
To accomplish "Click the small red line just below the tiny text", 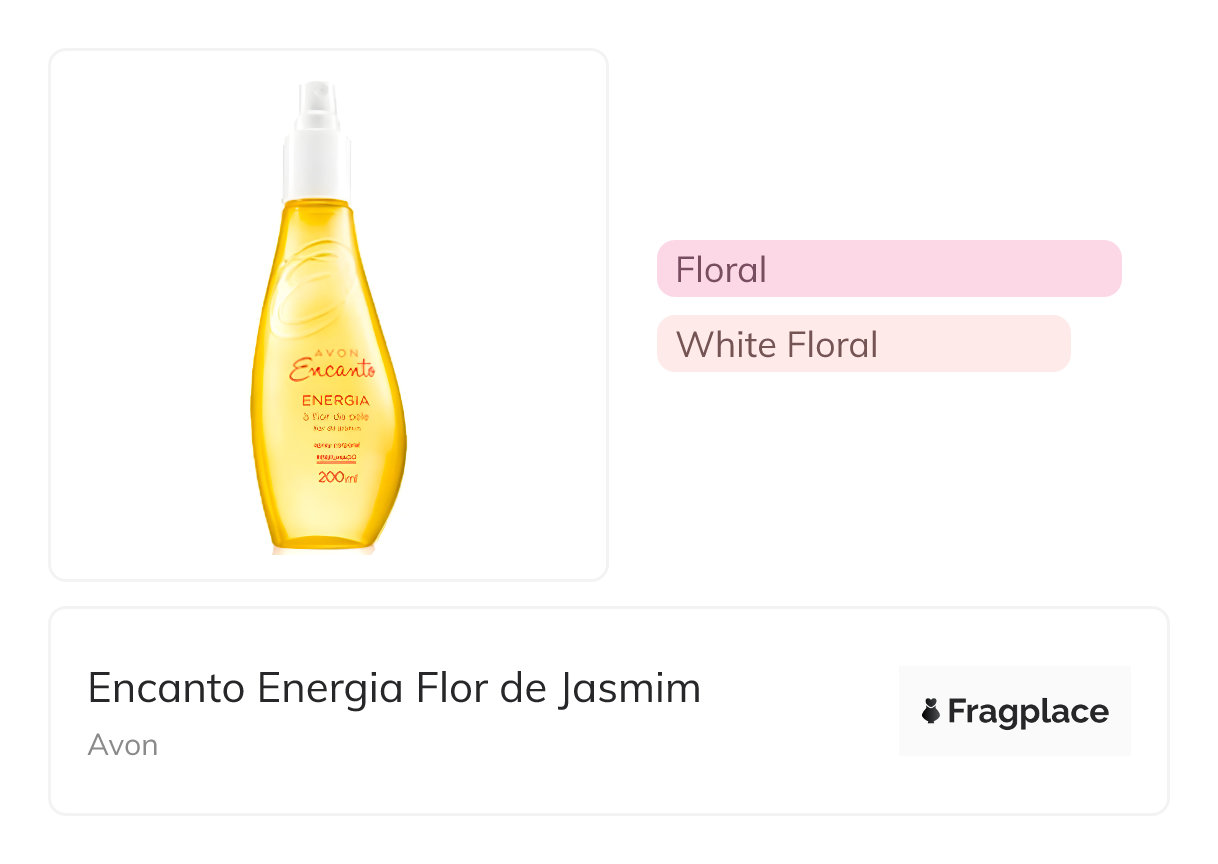I will point(336,444).
